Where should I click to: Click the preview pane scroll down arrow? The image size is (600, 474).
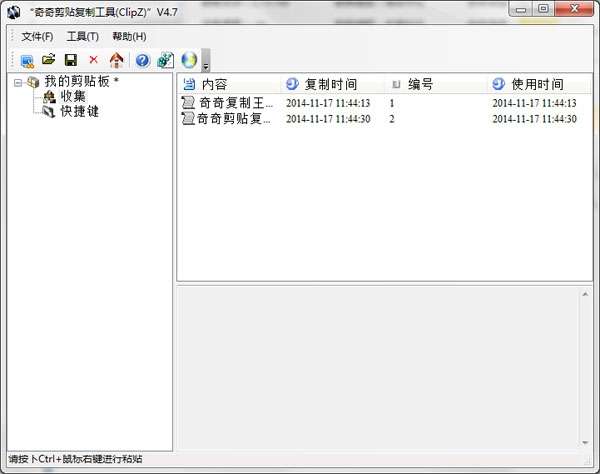point(585,443)
